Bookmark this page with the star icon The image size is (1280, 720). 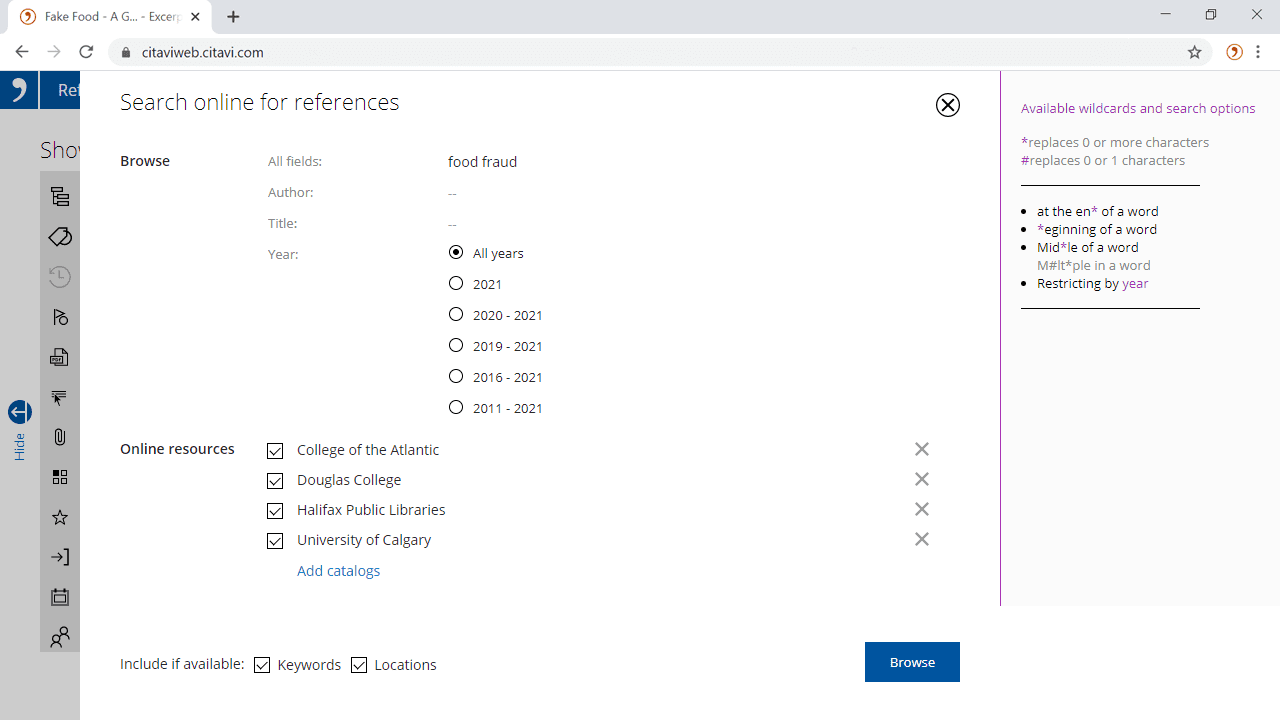[x=1194, y=52]
